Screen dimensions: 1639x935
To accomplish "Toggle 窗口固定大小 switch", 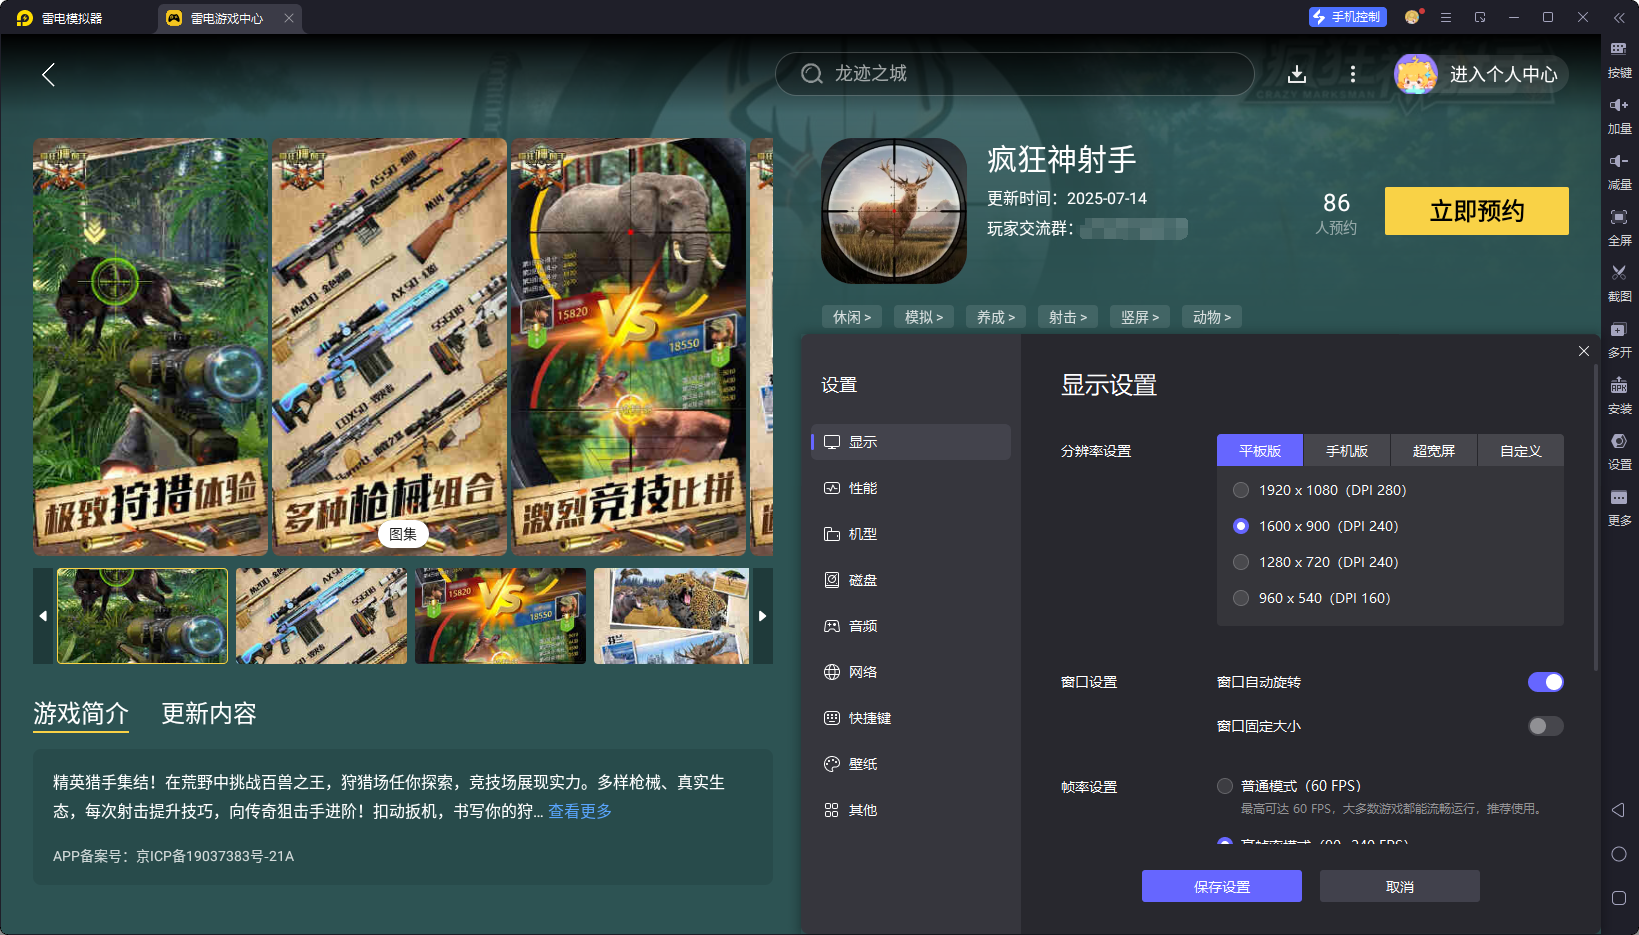I will click(x=1545, y=726).
